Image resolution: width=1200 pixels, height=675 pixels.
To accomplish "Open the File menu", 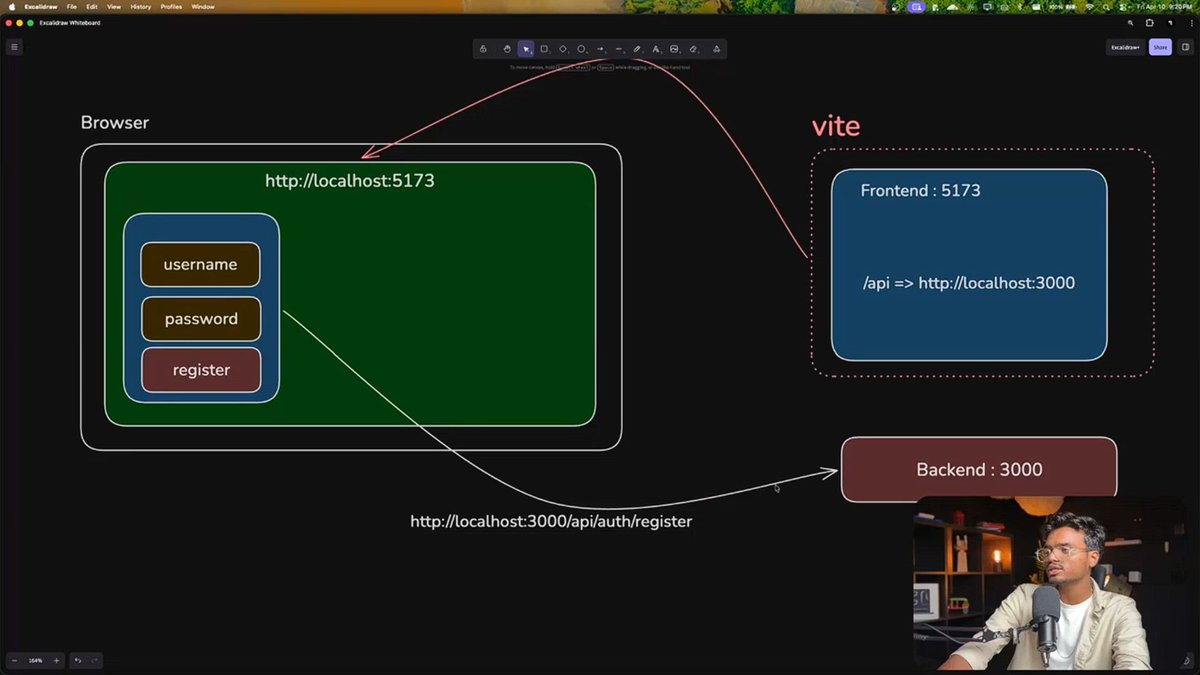I will pyautogui.click(x=72, y=6).
